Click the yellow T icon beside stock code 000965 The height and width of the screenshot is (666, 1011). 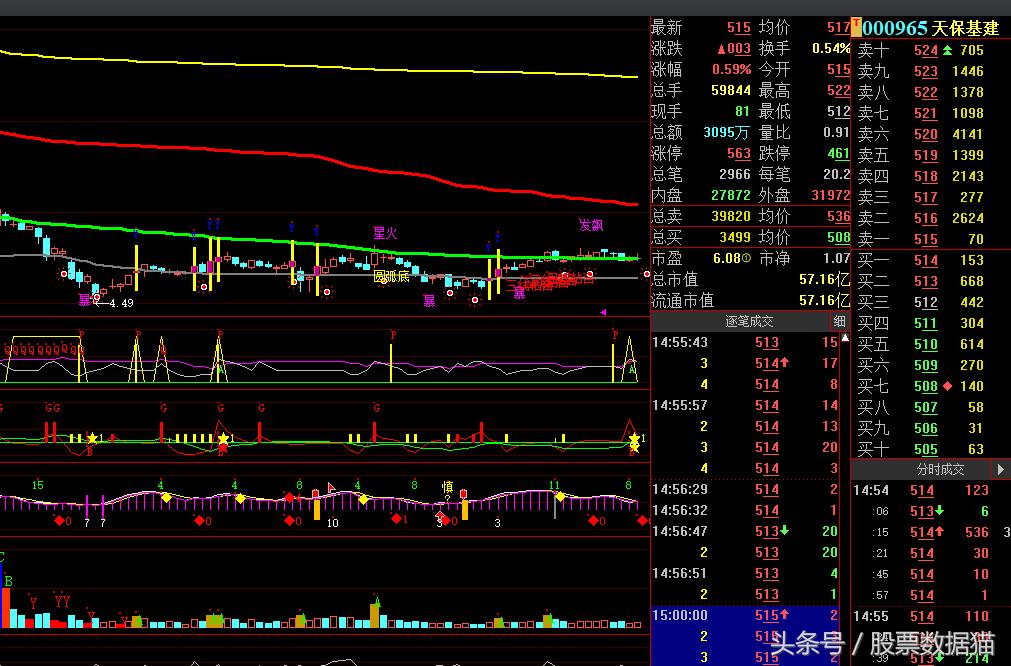coord(856,26)
